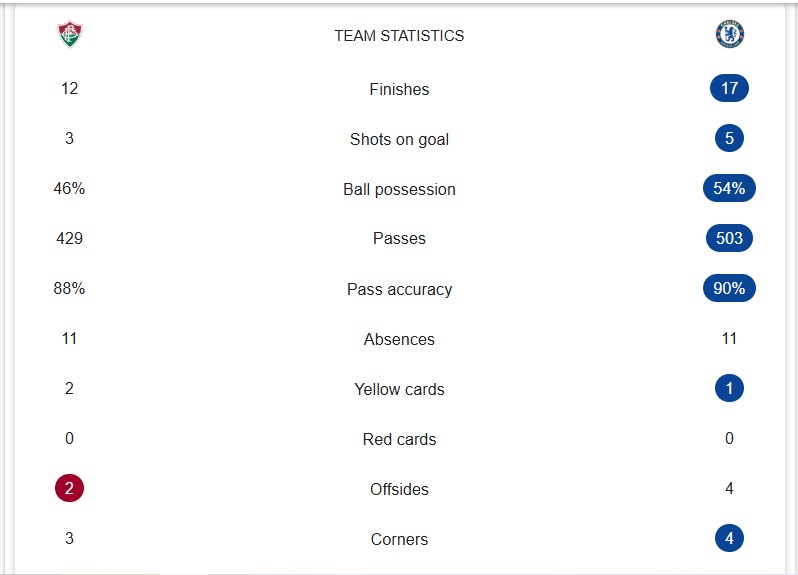This screenshot has width=798, height=575.
Task: Click the Ball possession label
Action: 399,189
